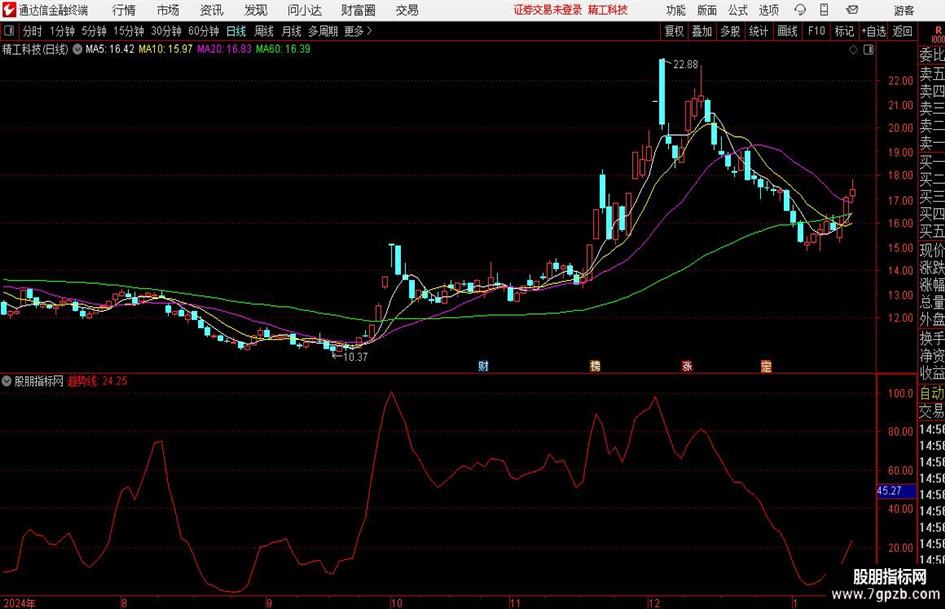
Task: Click the 自动 label in right panel
Action: (932, 393)
